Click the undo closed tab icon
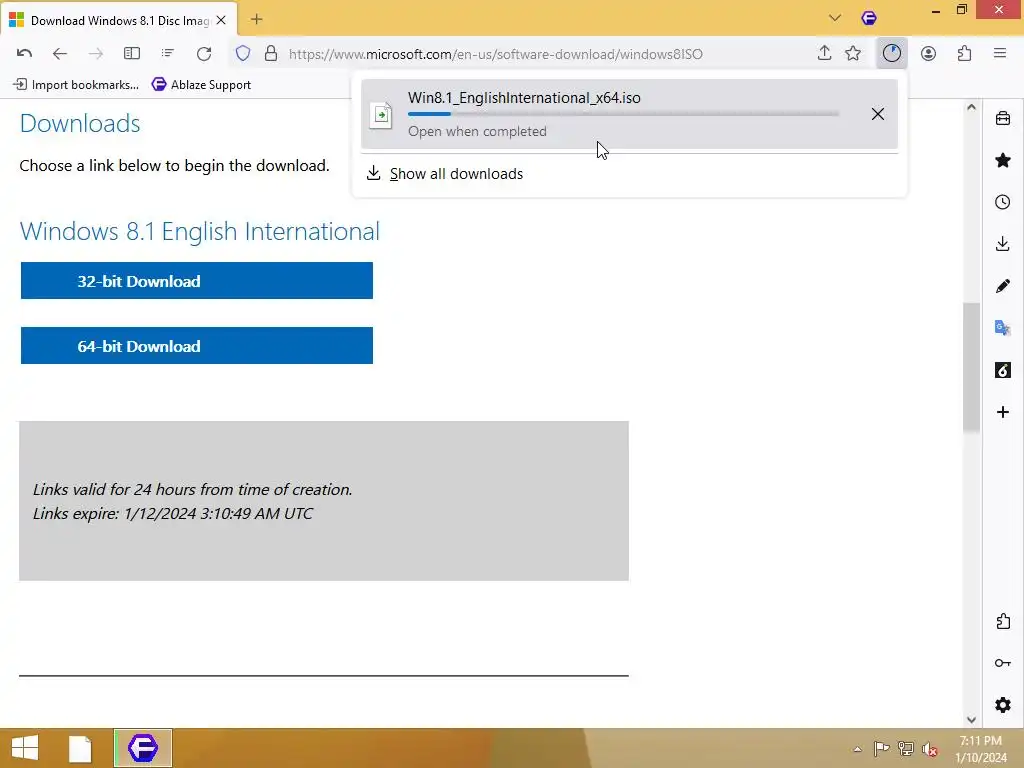The height and width of the screenshot is (768, 1024). click(24, 54)
